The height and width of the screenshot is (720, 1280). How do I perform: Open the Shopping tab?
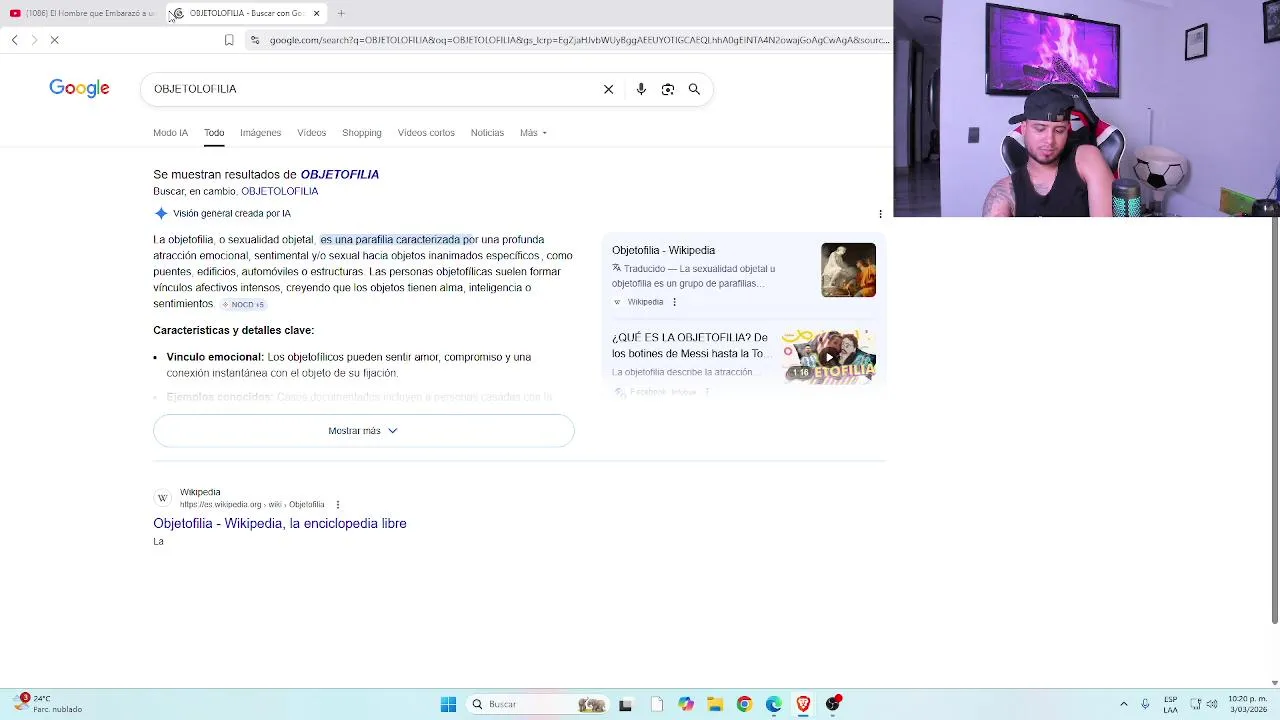point(361,133)
